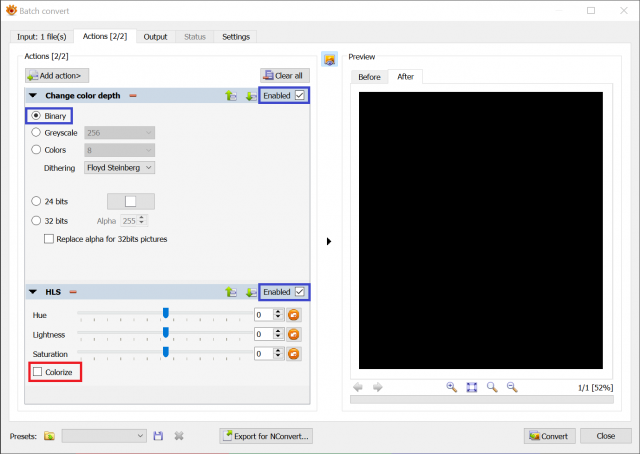The height and width of the screenshot is (454, 640).
Task: Click the Hue value spinner arrows
Action: (x=278, y=315)
